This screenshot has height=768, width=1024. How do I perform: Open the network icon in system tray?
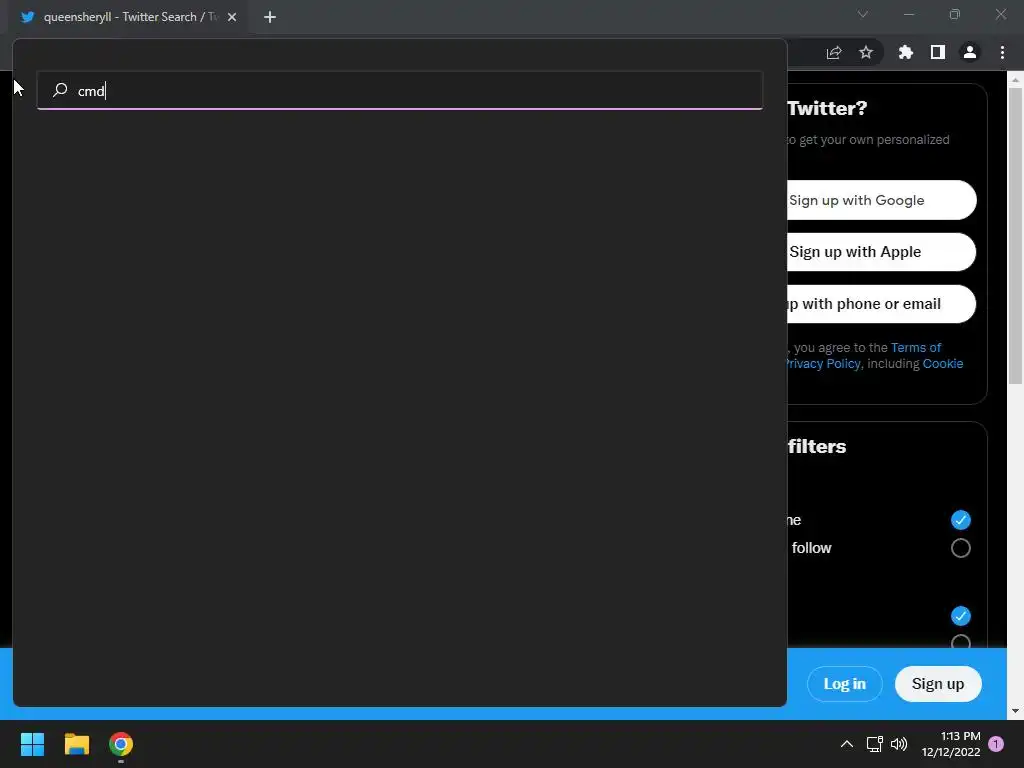point(874,744)
